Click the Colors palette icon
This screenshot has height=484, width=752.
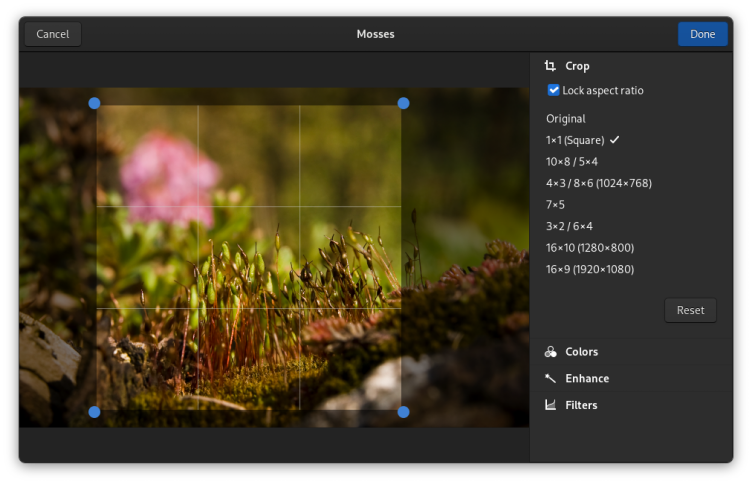coord(550,352)
